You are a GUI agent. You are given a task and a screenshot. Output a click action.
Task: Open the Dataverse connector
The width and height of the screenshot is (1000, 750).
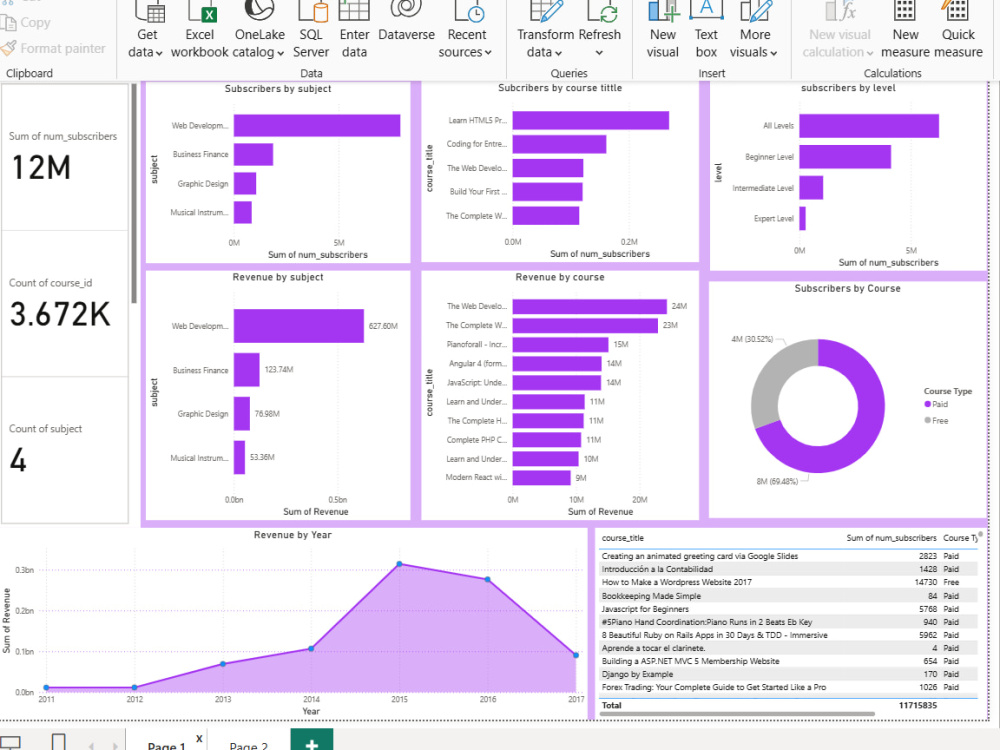(406, 22)
